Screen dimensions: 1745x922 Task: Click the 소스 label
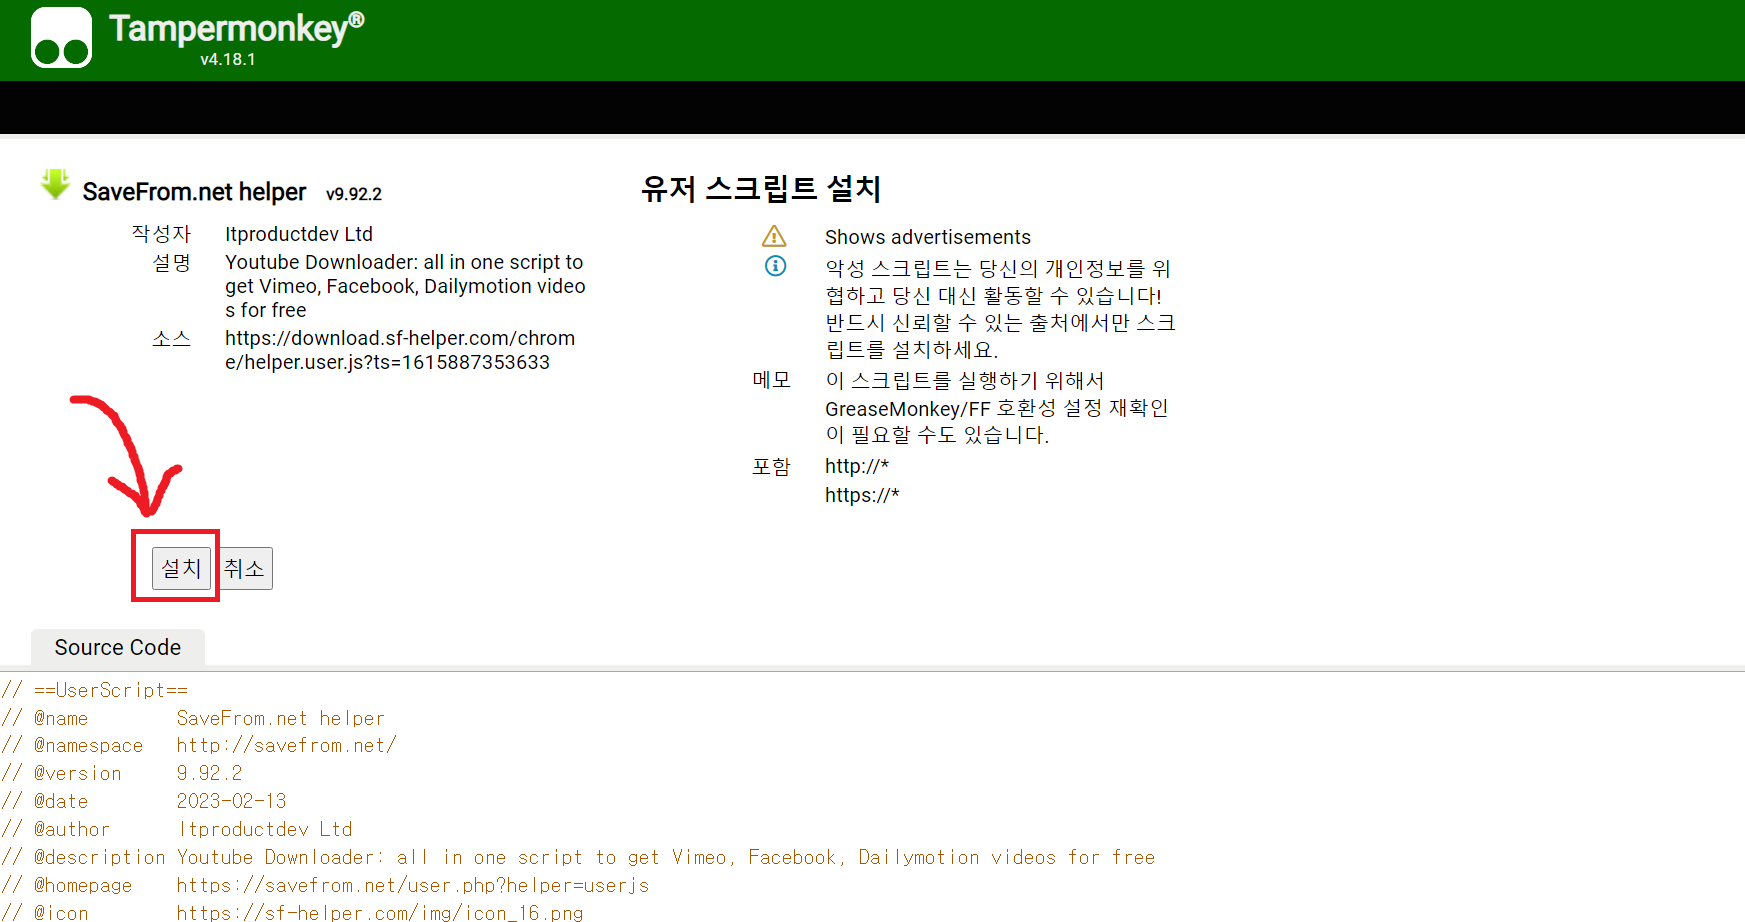point(172,339)
